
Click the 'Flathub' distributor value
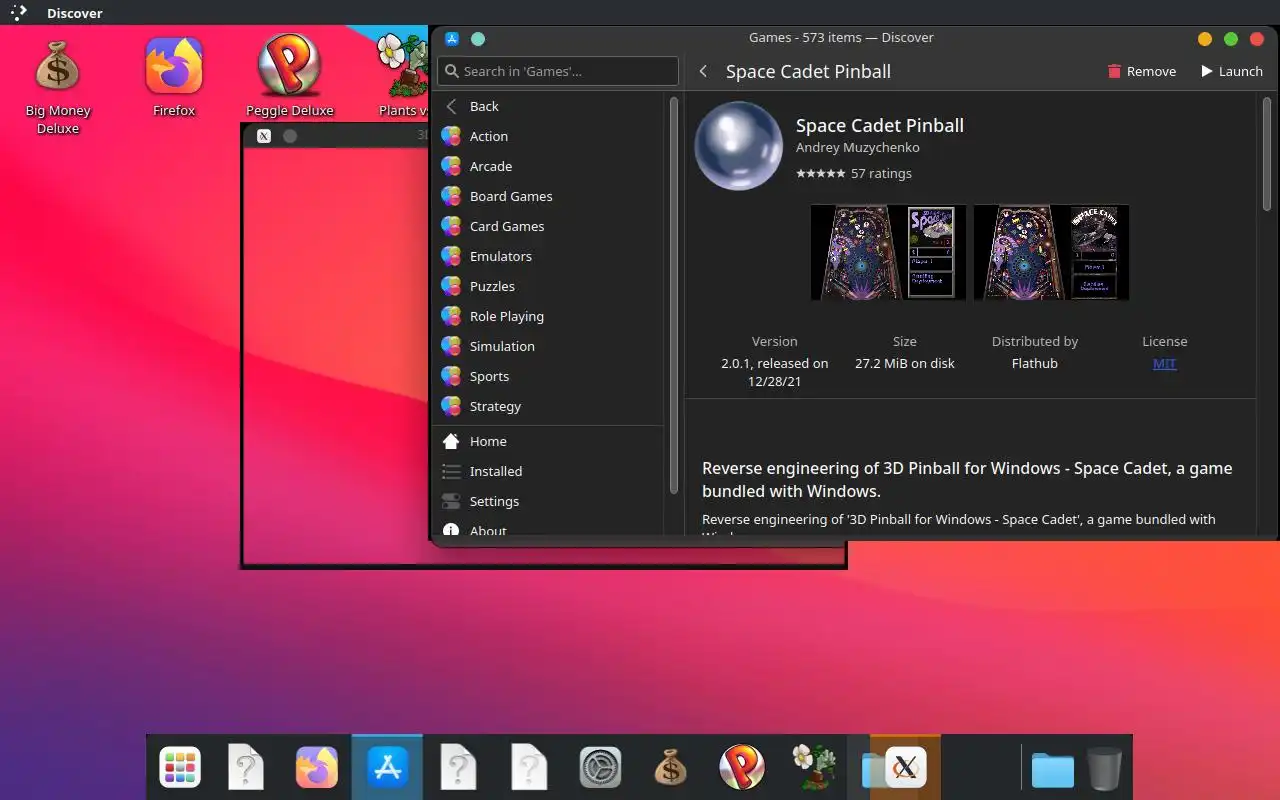(x=1034, y=363)
